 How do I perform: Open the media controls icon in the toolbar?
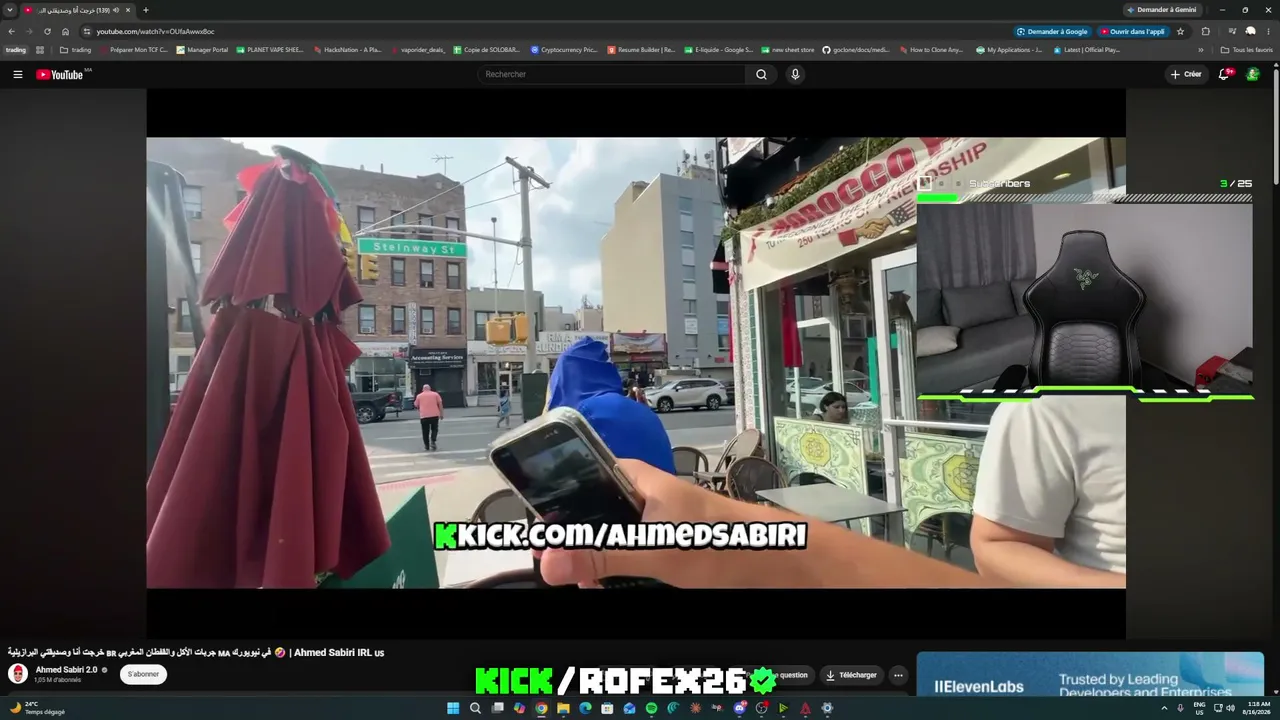point(1232,31)
